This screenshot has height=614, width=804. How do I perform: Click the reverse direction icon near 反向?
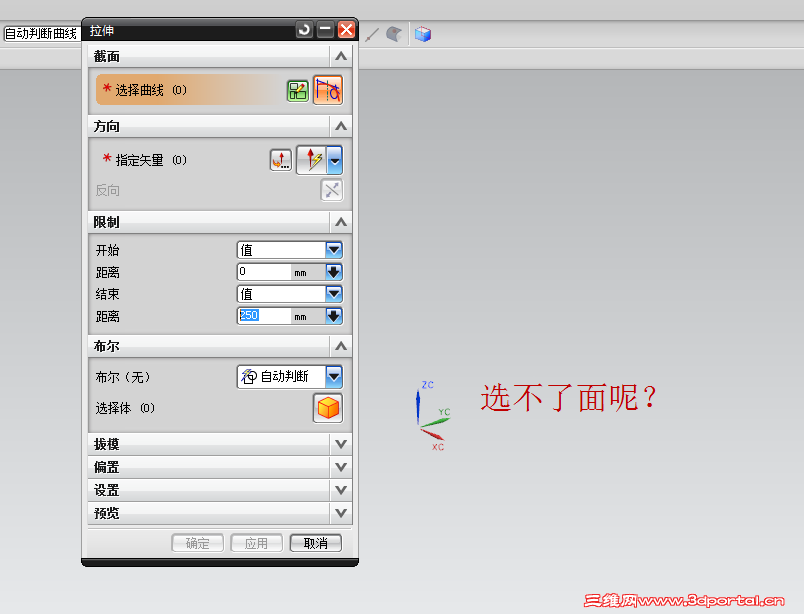pos(331,190)
